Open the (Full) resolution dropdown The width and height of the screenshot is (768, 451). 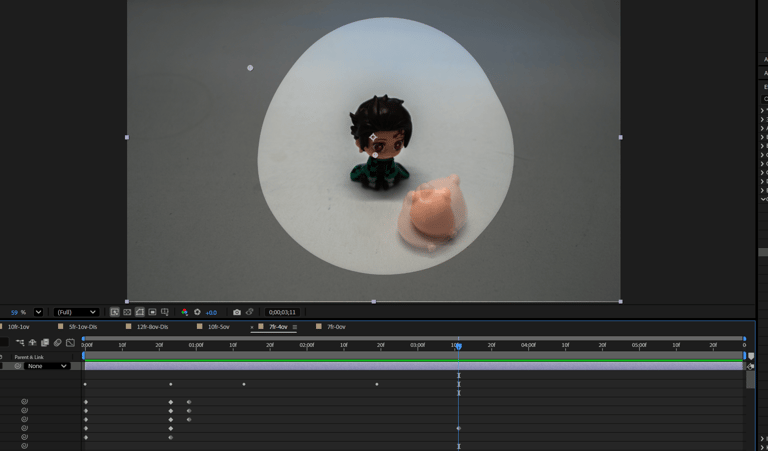click(x=76, y=312)
